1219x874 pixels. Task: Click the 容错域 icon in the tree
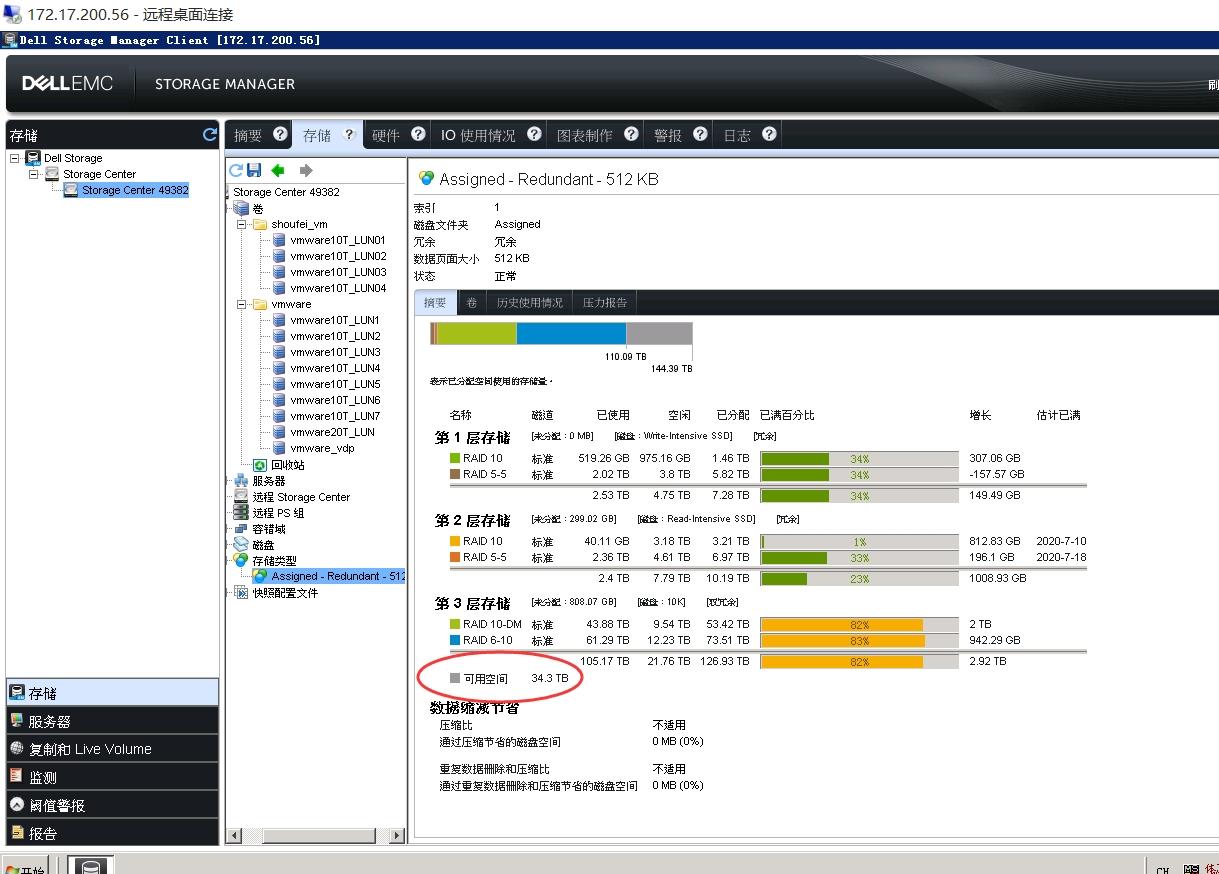click(241, 529)
